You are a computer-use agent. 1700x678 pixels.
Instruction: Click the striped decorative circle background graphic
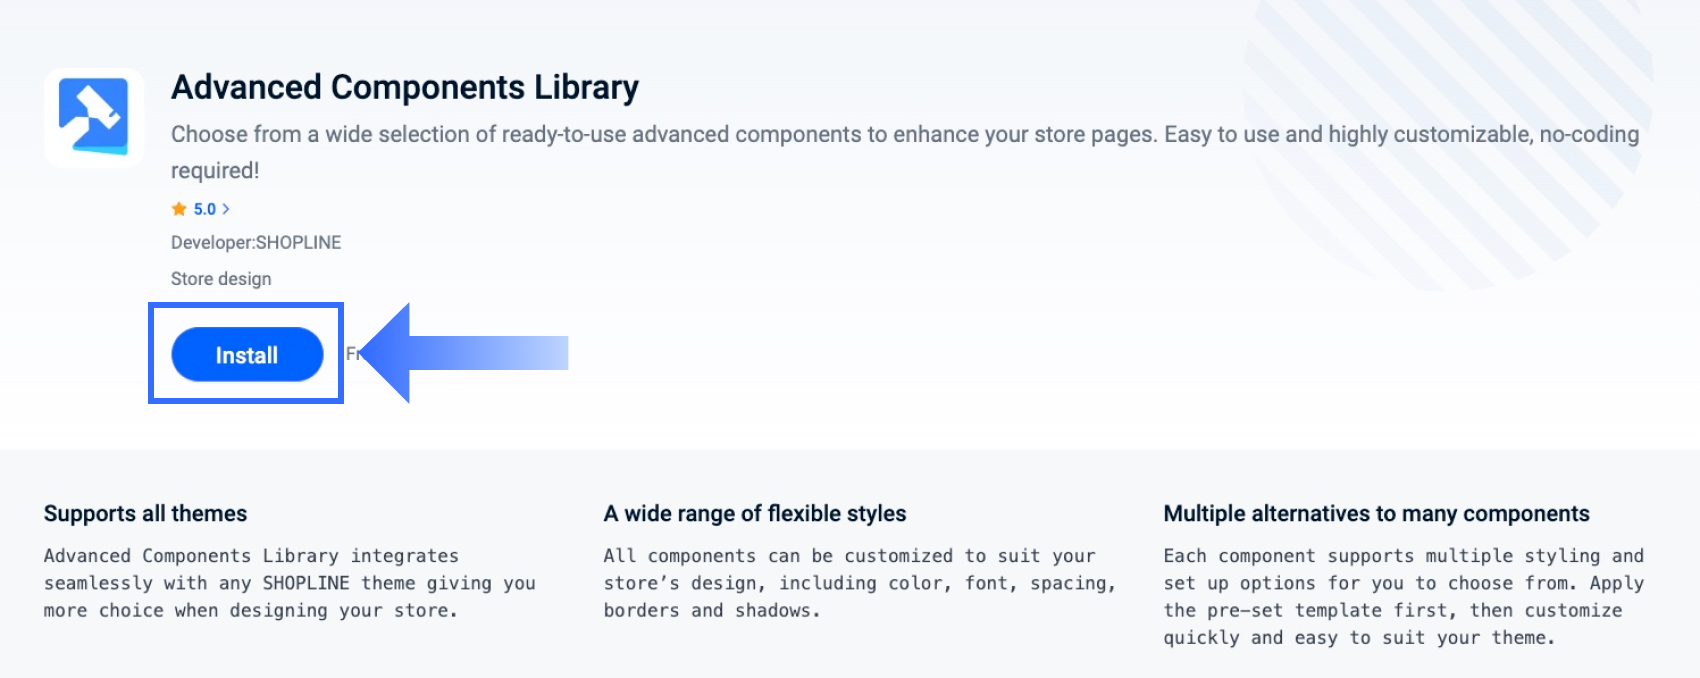(x=1450, y=140)
